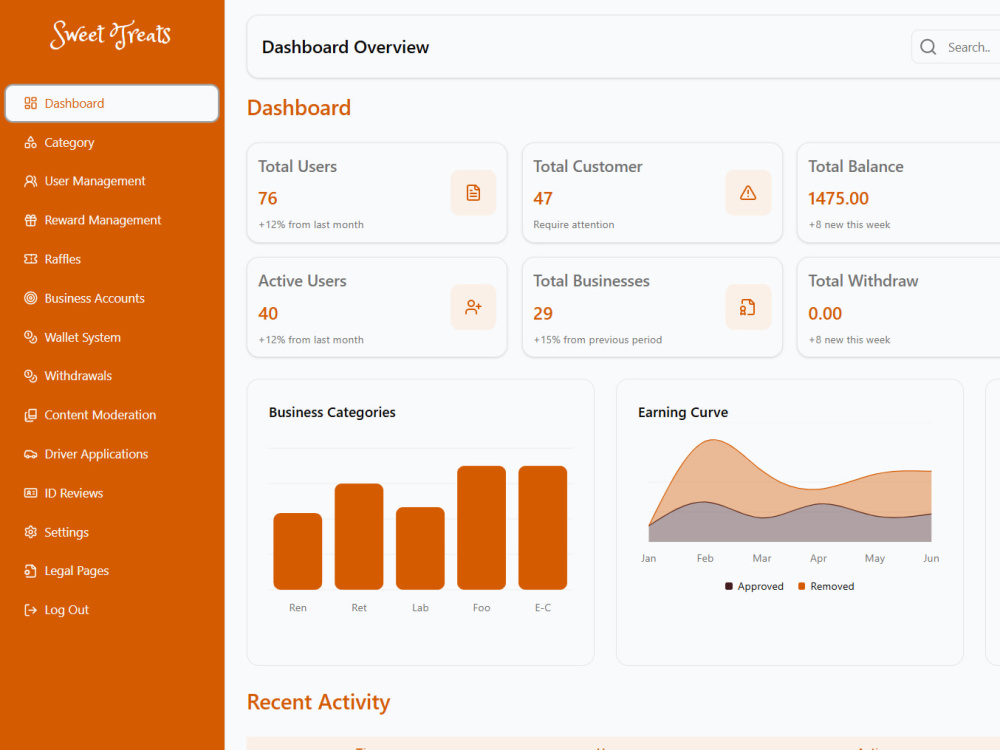Screen dimensions: 1000x750
Task: Click the file icon in Total Businesses card
Action: click(748, 307)
